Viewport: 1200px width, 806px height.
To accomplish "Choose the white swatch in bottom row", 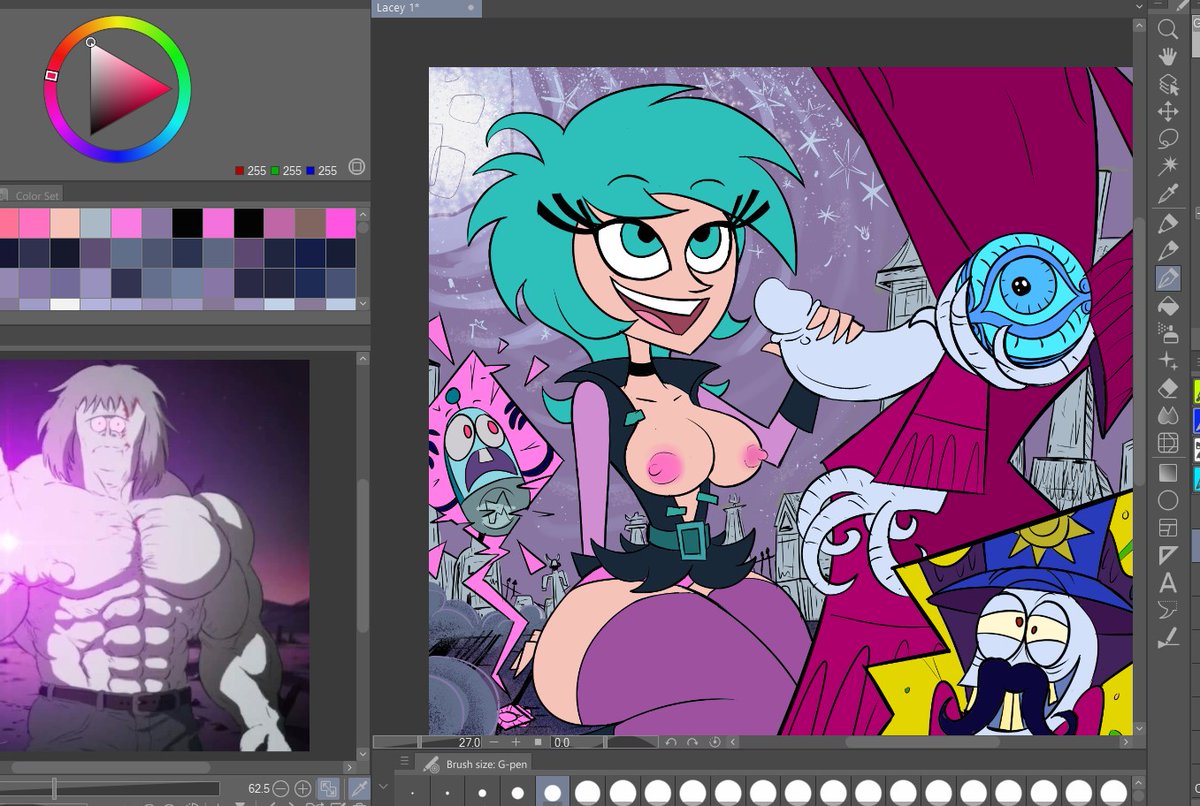I will (x=64, y=304).
